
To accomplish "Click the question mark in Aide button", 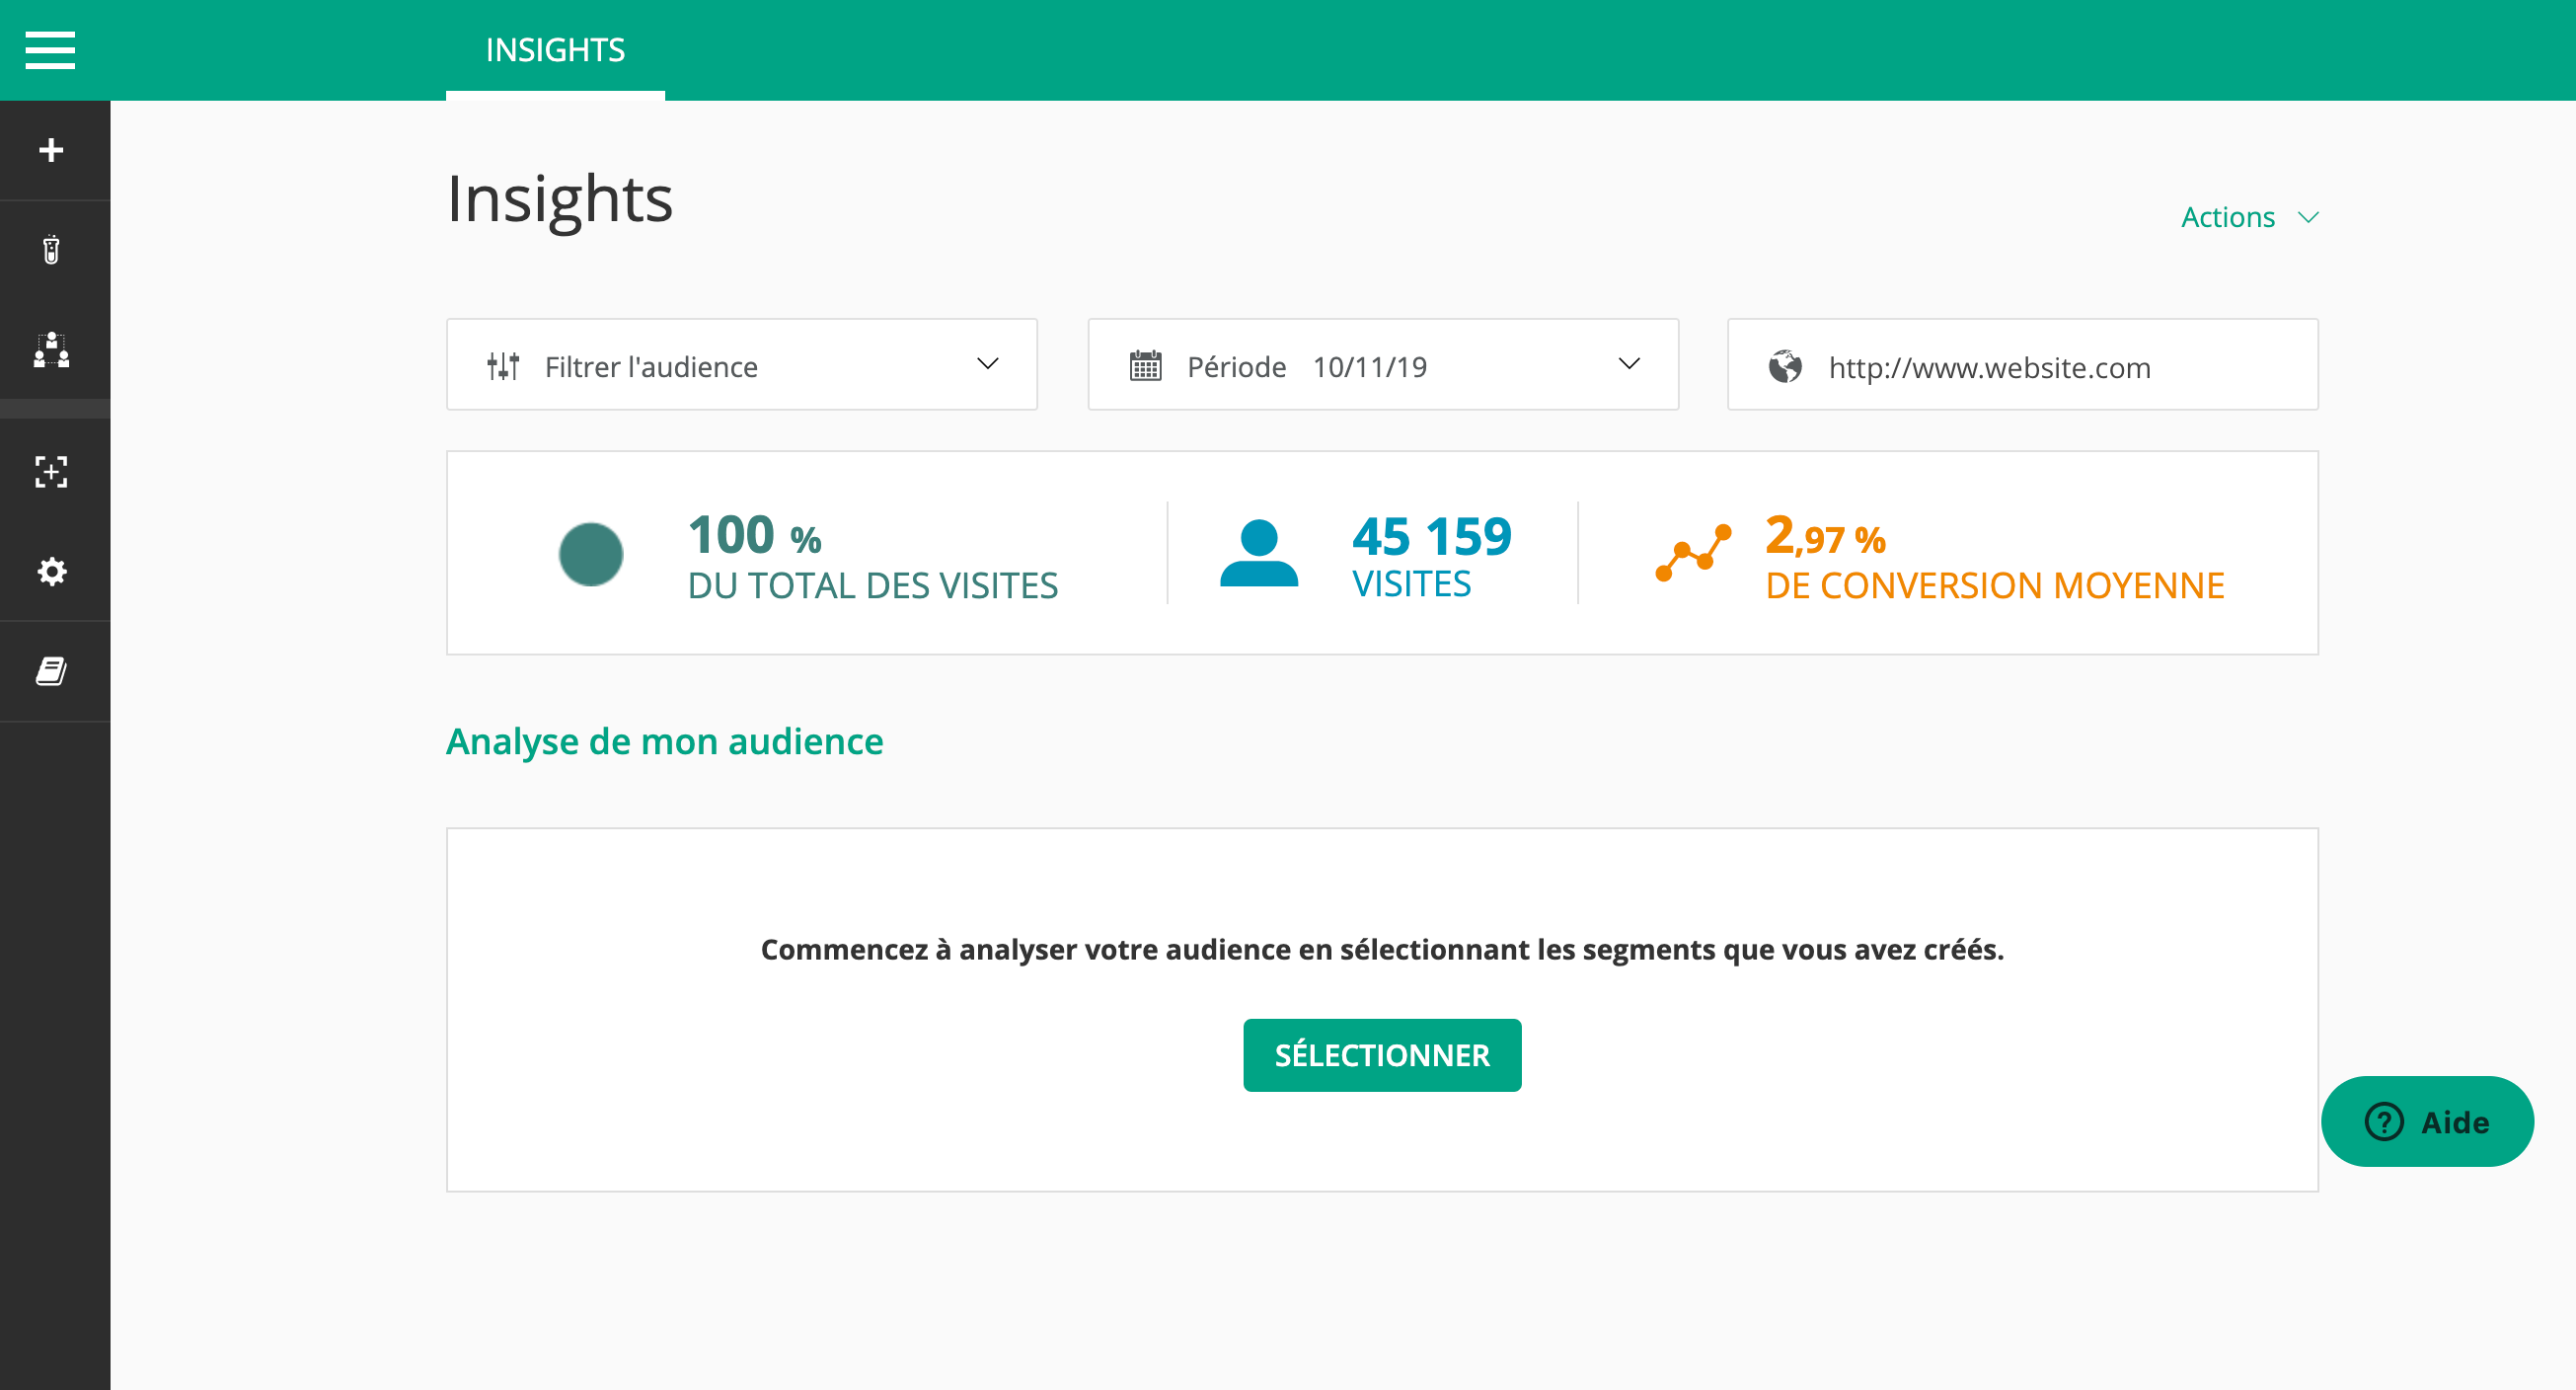I will click(2384, 1121).
